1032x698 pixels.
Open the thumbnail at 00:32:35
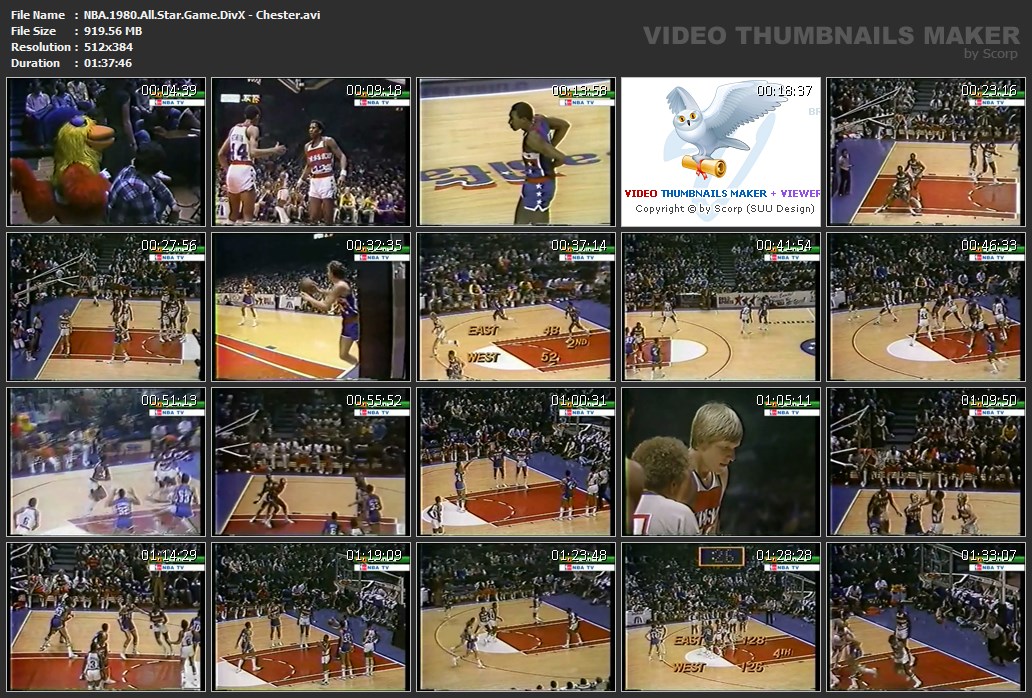coord(311,307)
